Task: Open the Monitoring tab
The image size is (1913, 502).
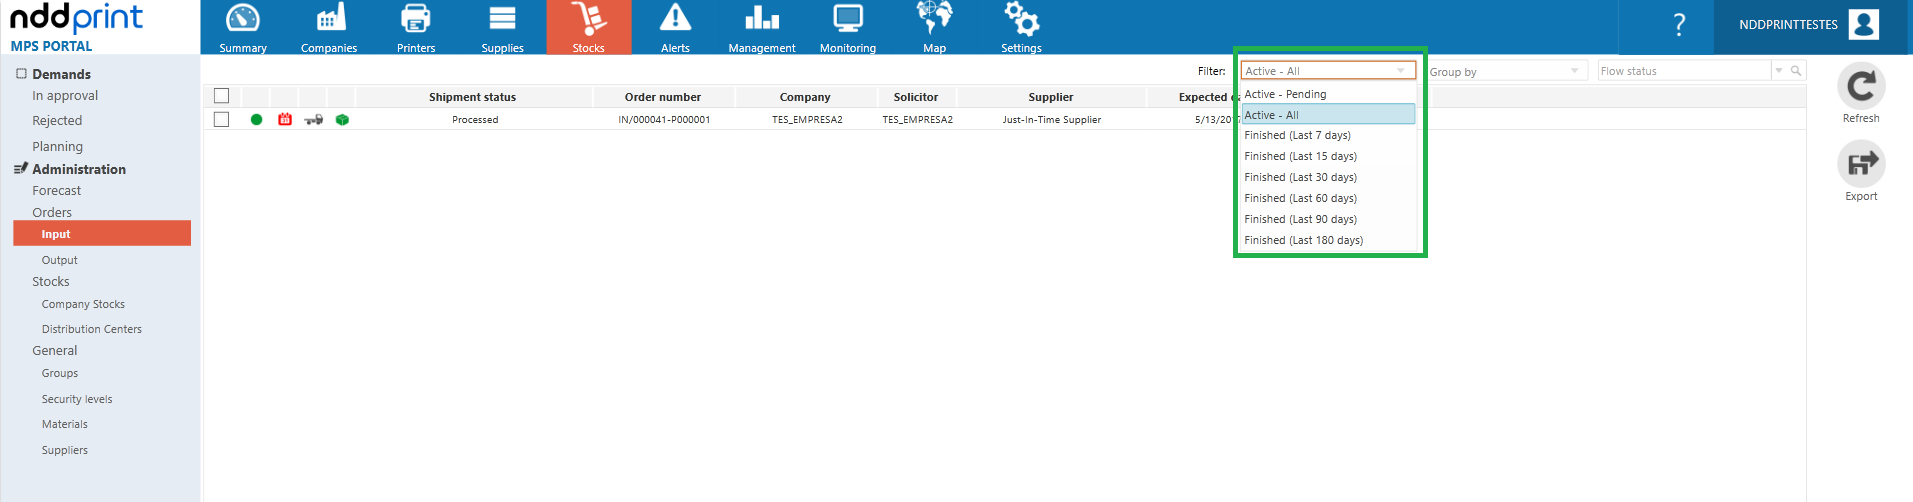Action: tap(848, 28)
